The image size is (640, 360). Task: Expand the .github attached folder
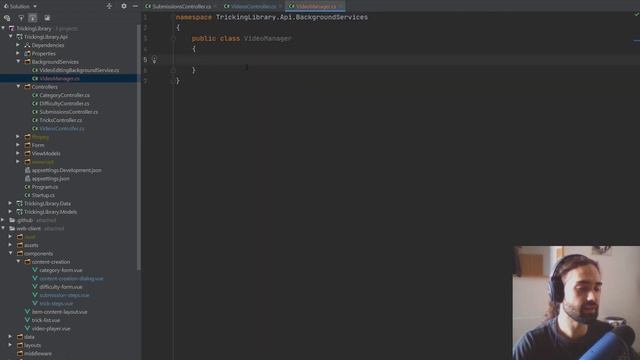(3, 220)
